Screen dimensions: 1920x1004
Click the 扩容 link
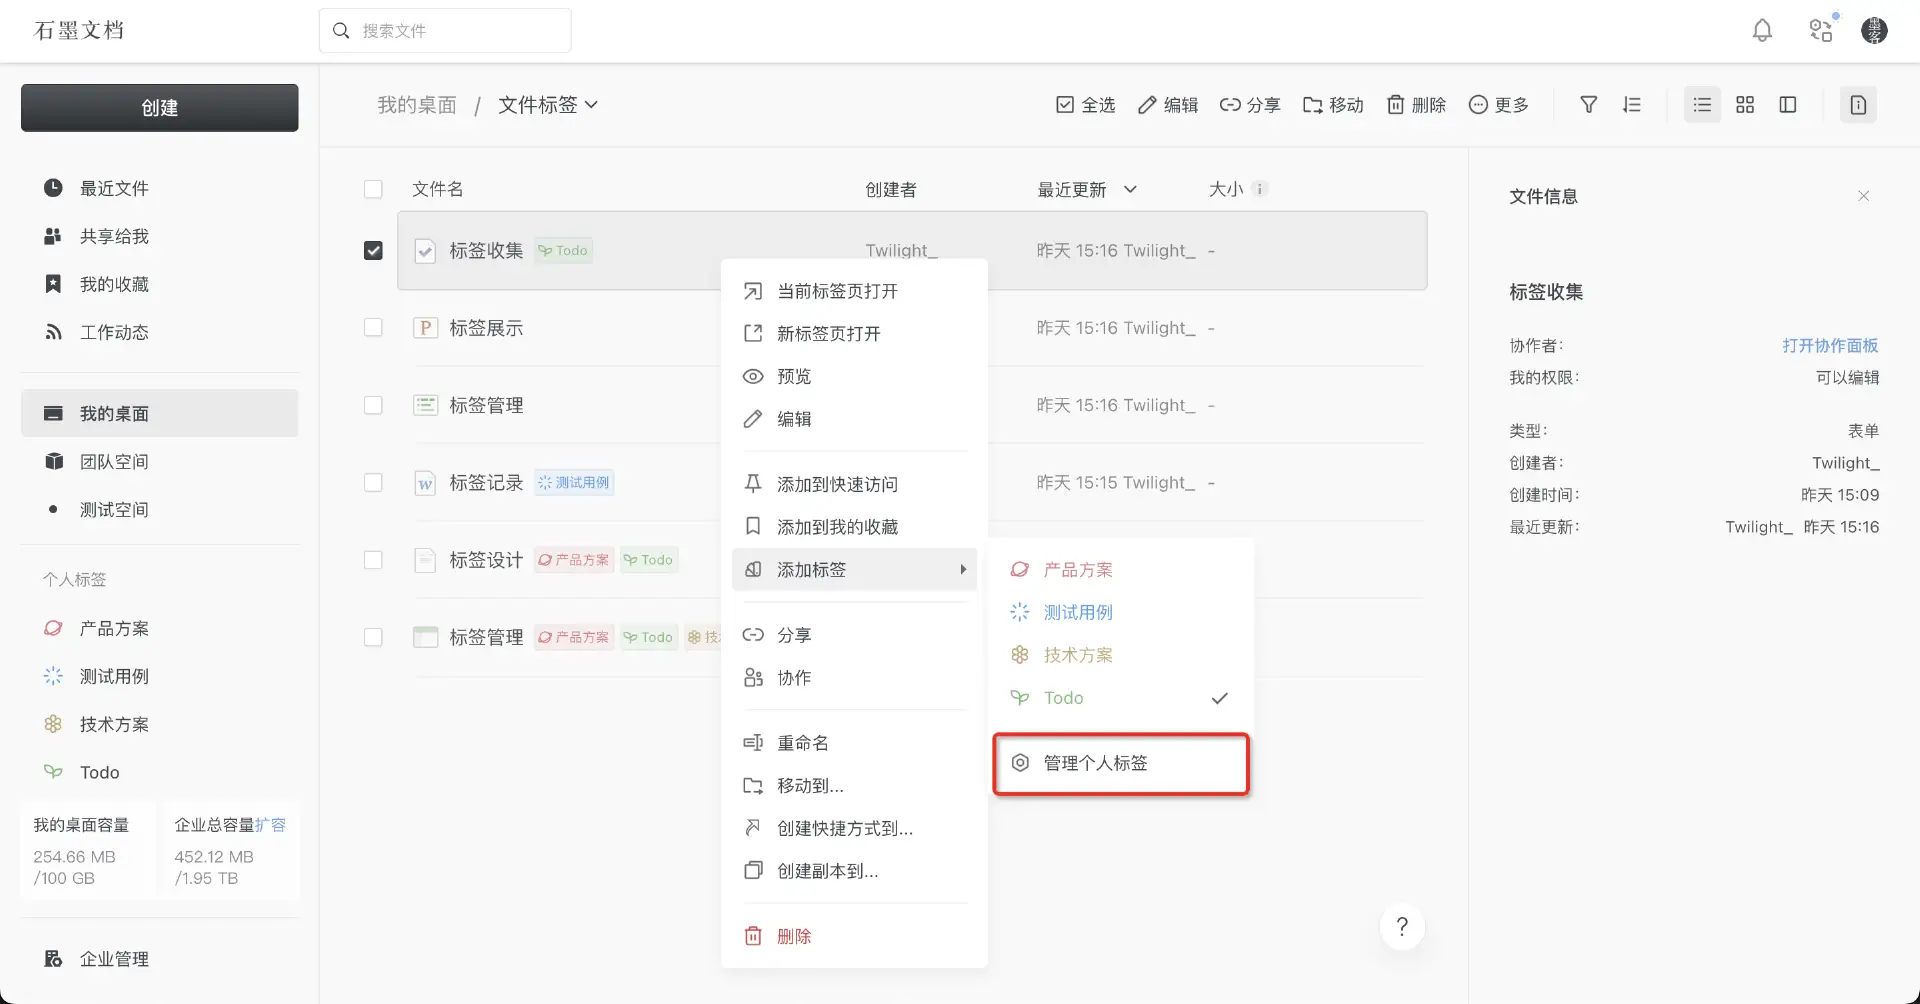coord(270,825)
